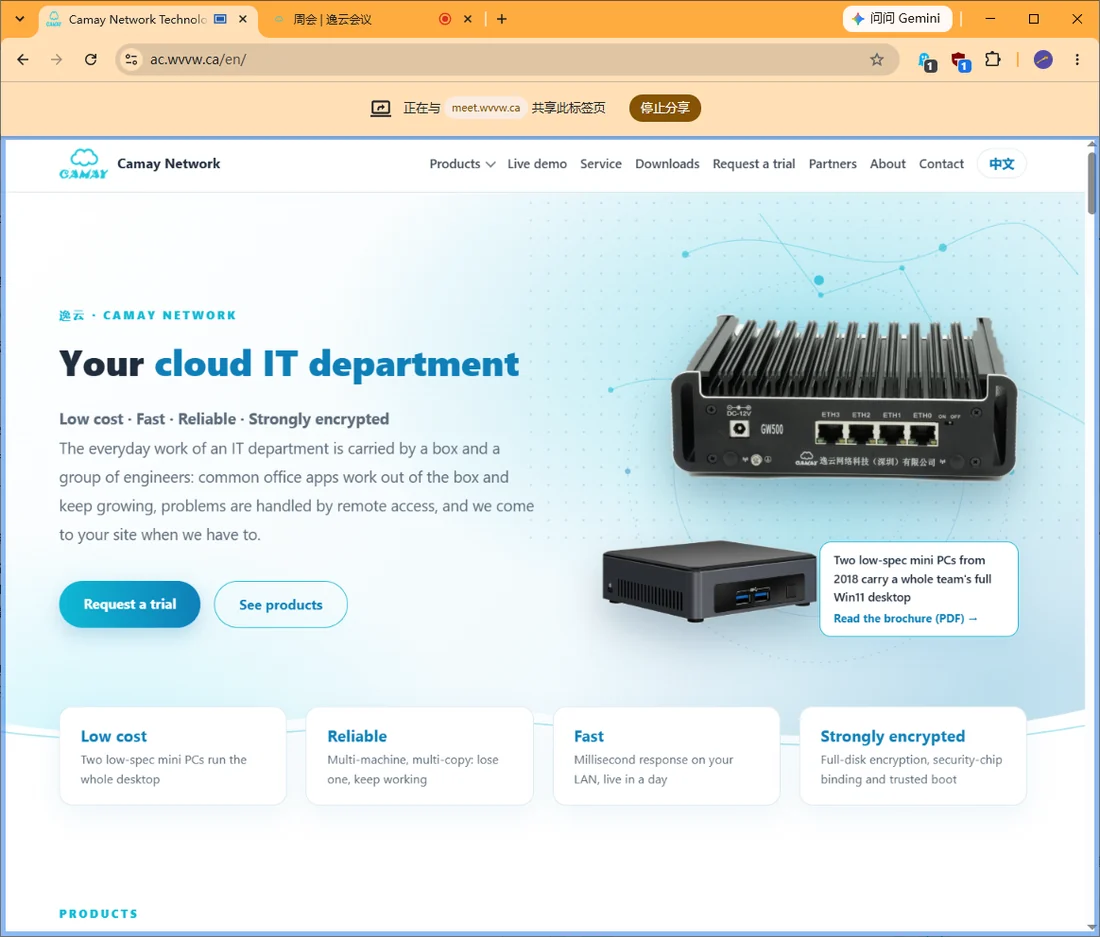Image resolution: width=1100 pixels, height=937 pixels.
Task: Close the 周会 | 逸云会议 tab
Action: click(x=468, y=19)
